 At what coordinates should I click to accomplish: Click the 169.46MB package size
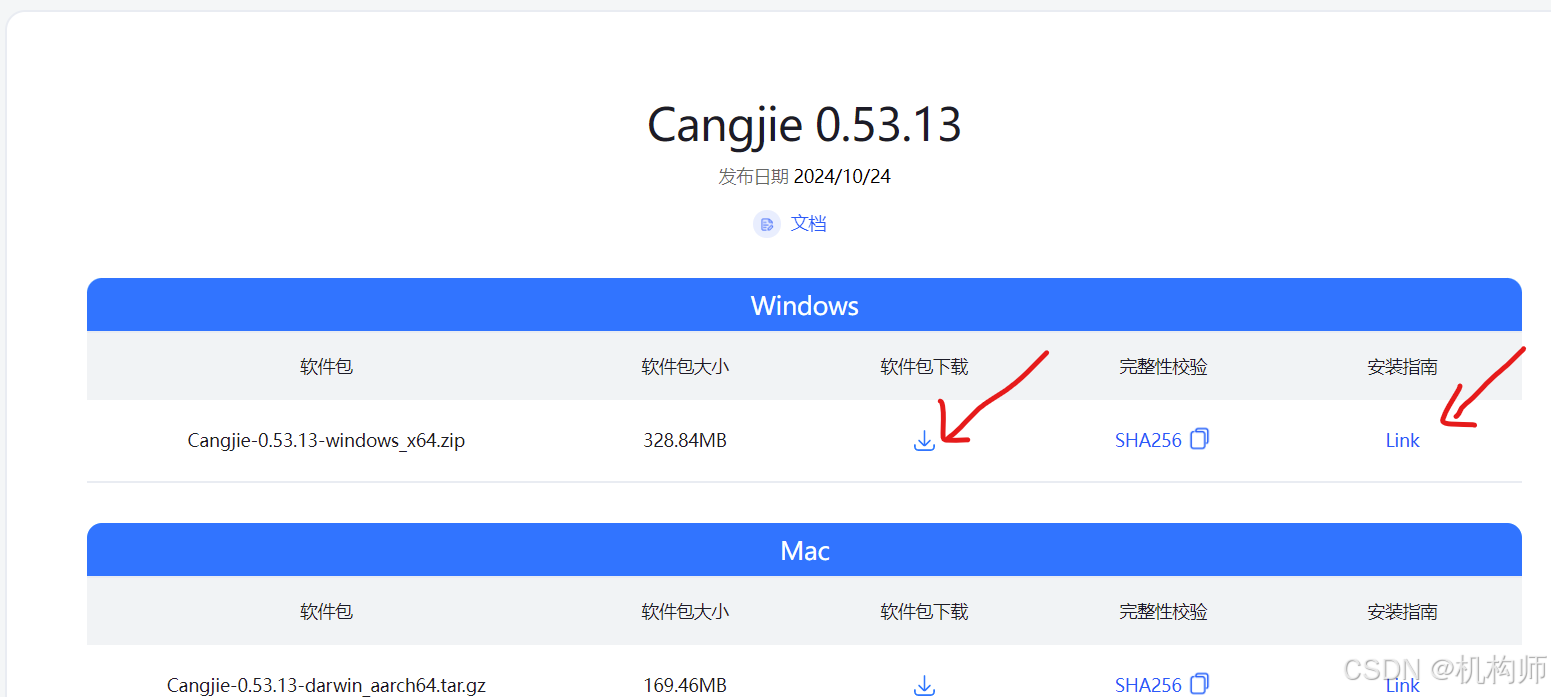point(685,685)
